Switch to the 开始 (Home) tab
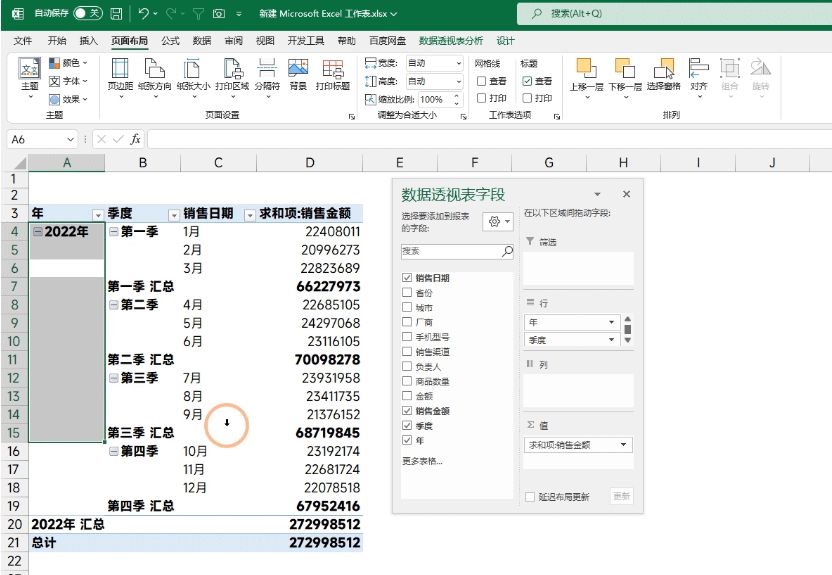 (x=57, y=41)
